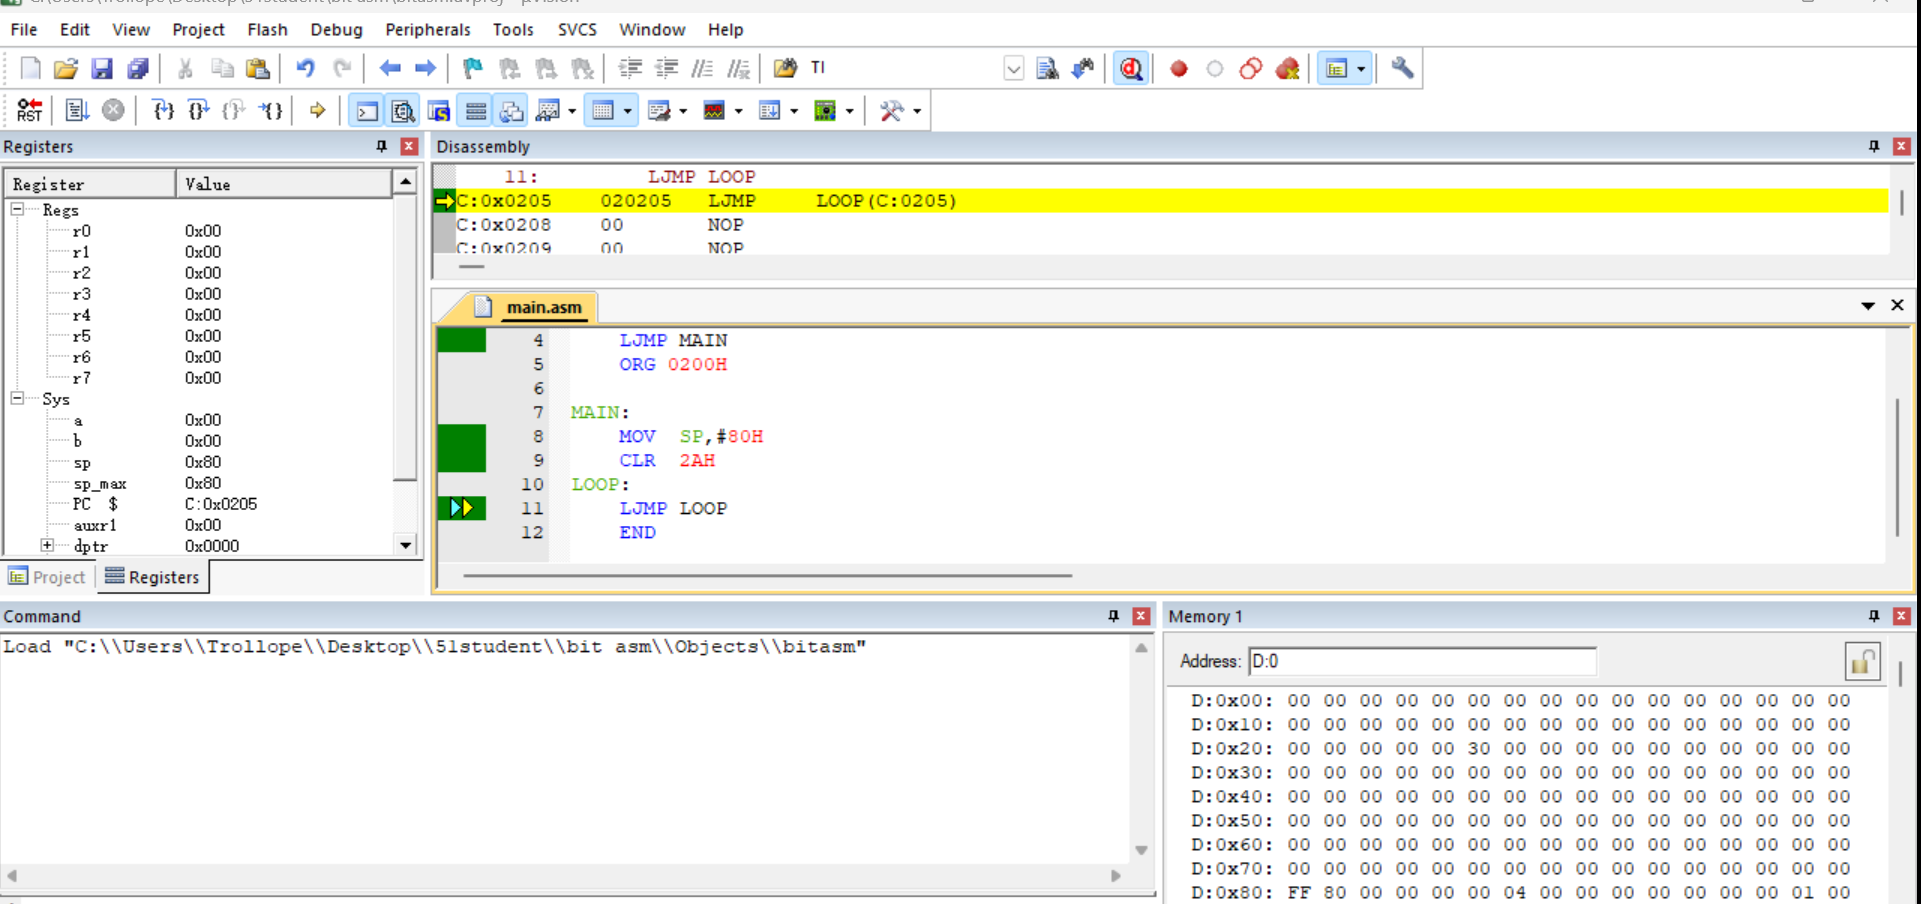Run the program with the Run icon
This screenshot has width=1921, height=904.
pos(77,110)
